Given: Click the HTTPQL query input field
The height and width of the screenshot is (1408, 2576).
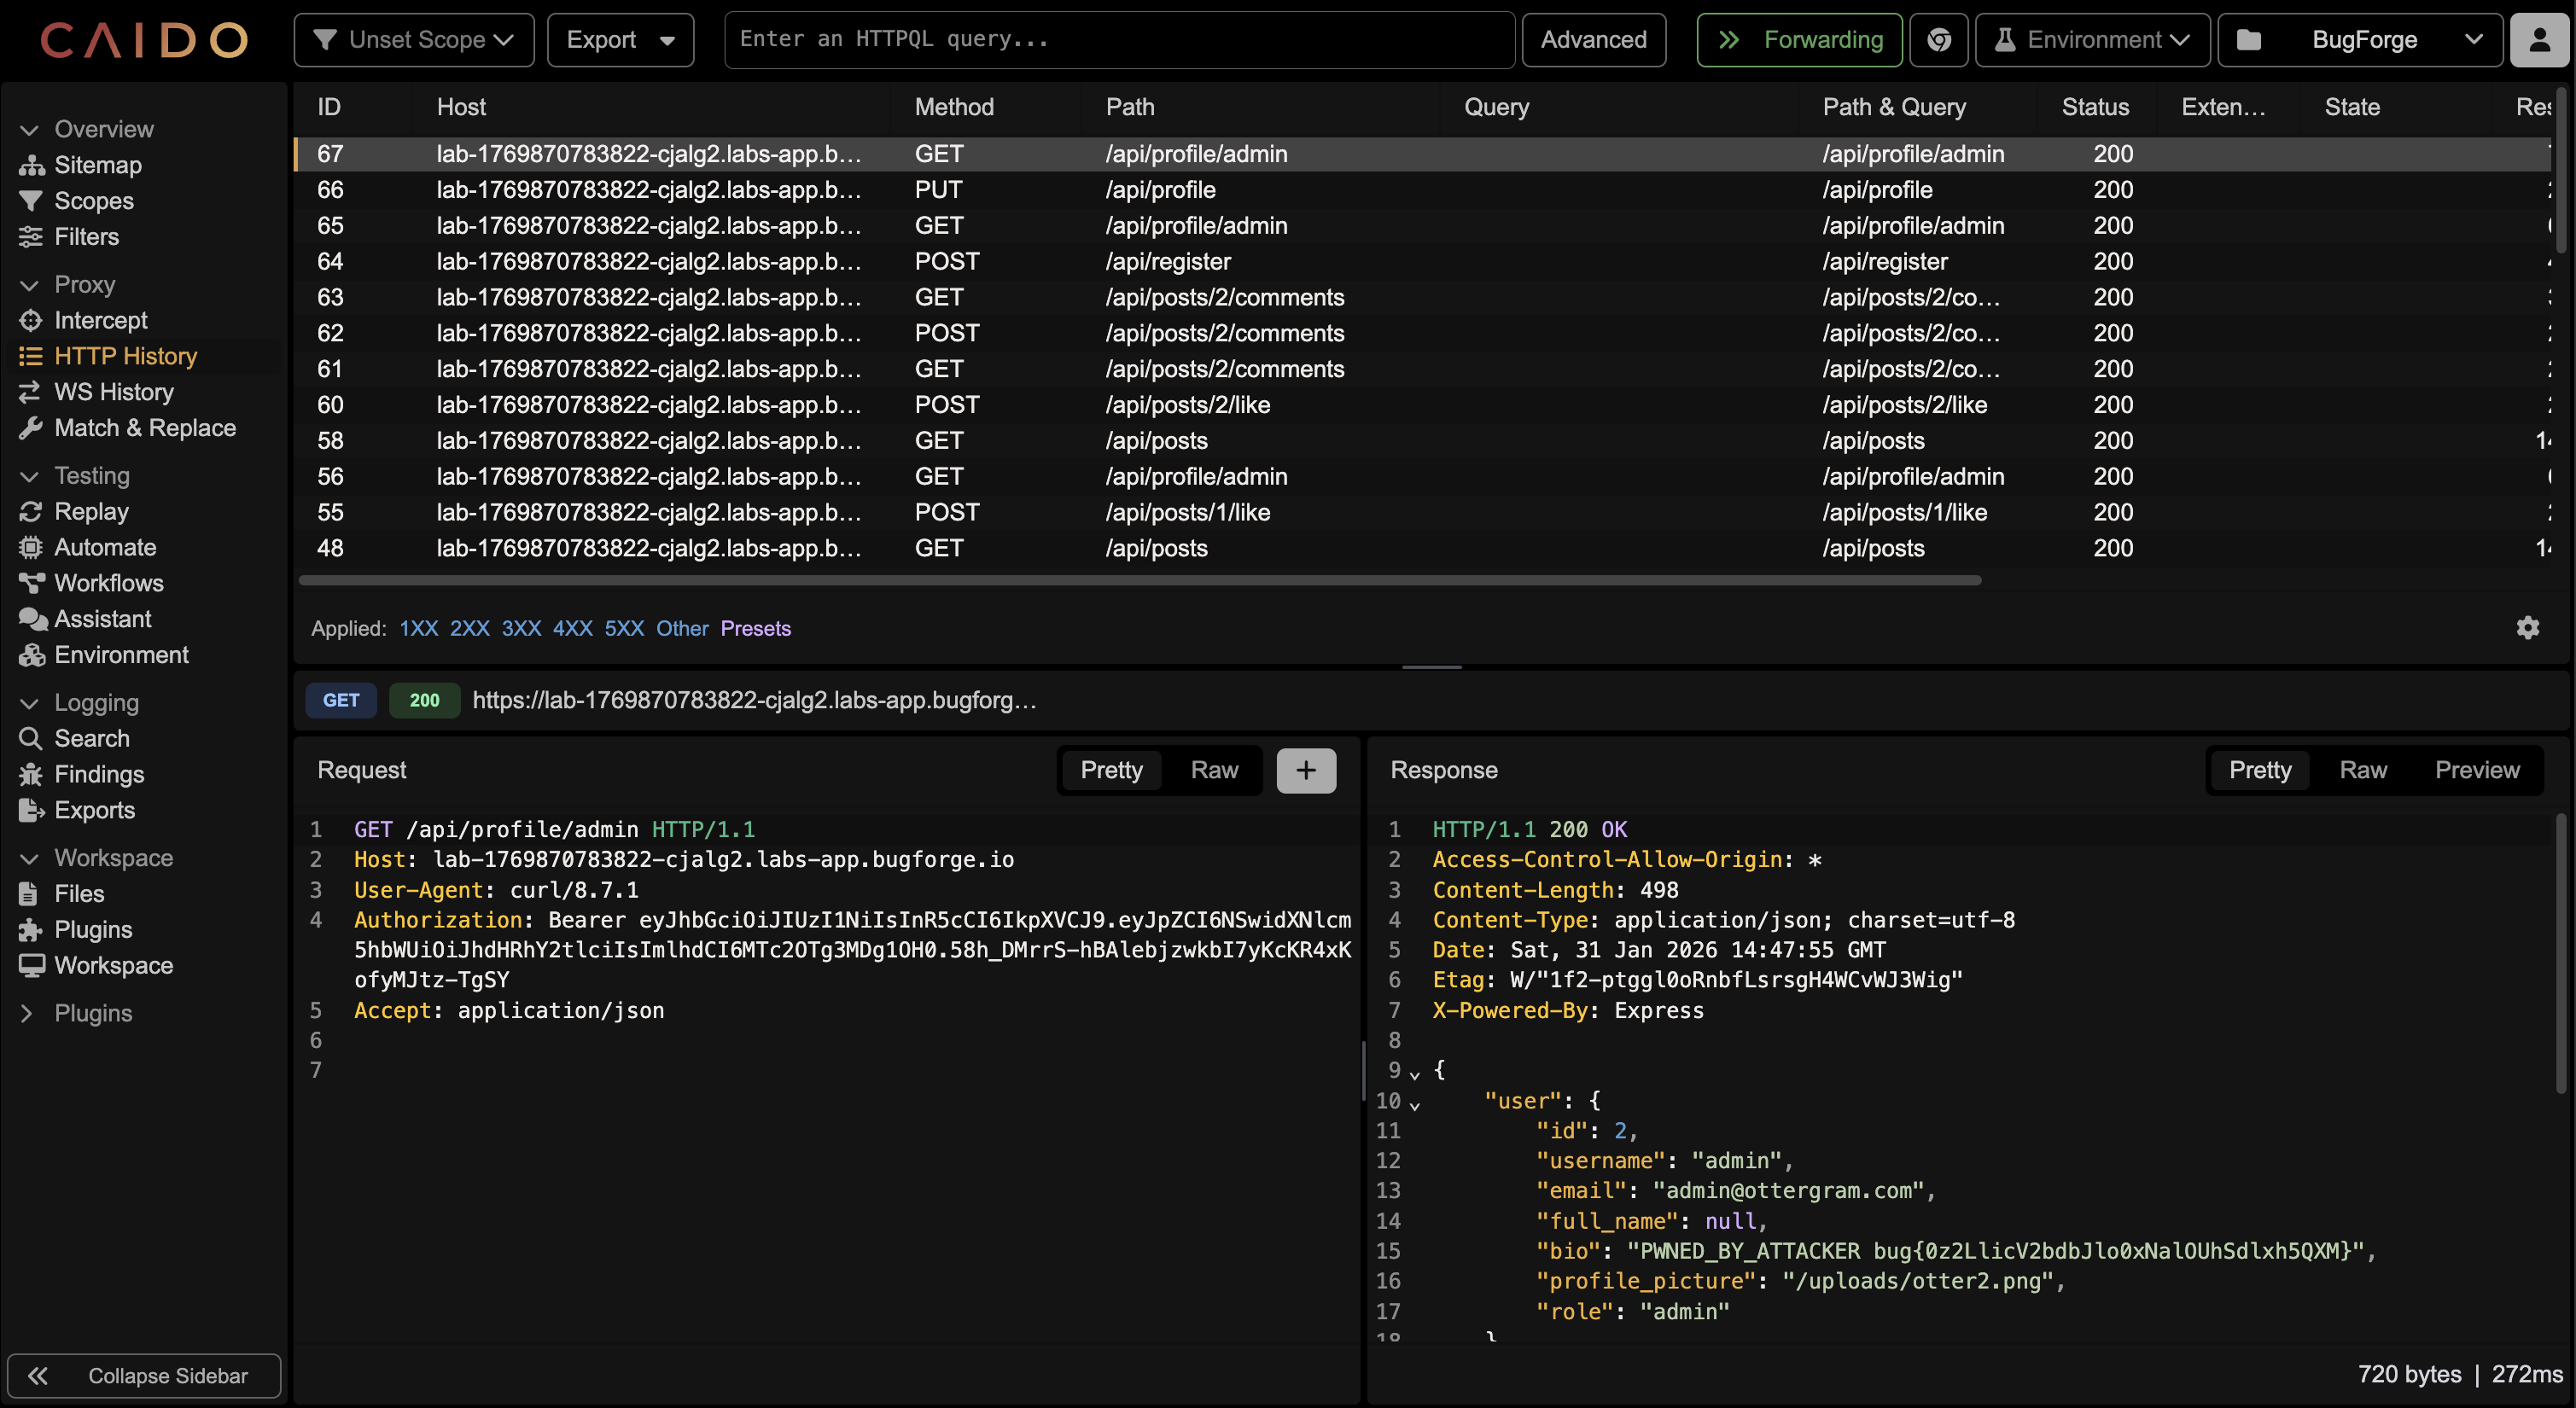Looking at the screenshot, I should click(1118, 40).
